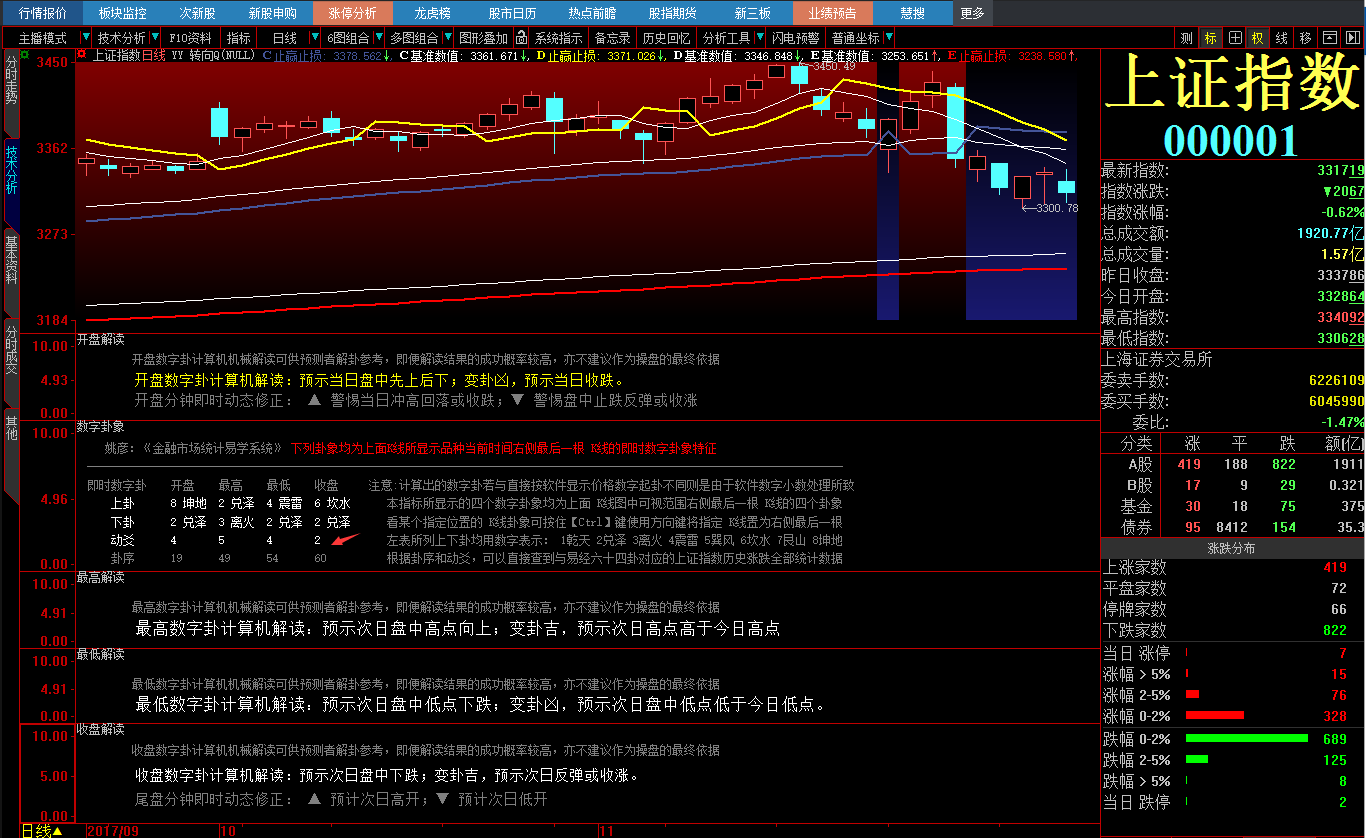Click the index code 000001
Image resolution: width=1366 pixels, height=838 pixels.
click(1231, 140)
